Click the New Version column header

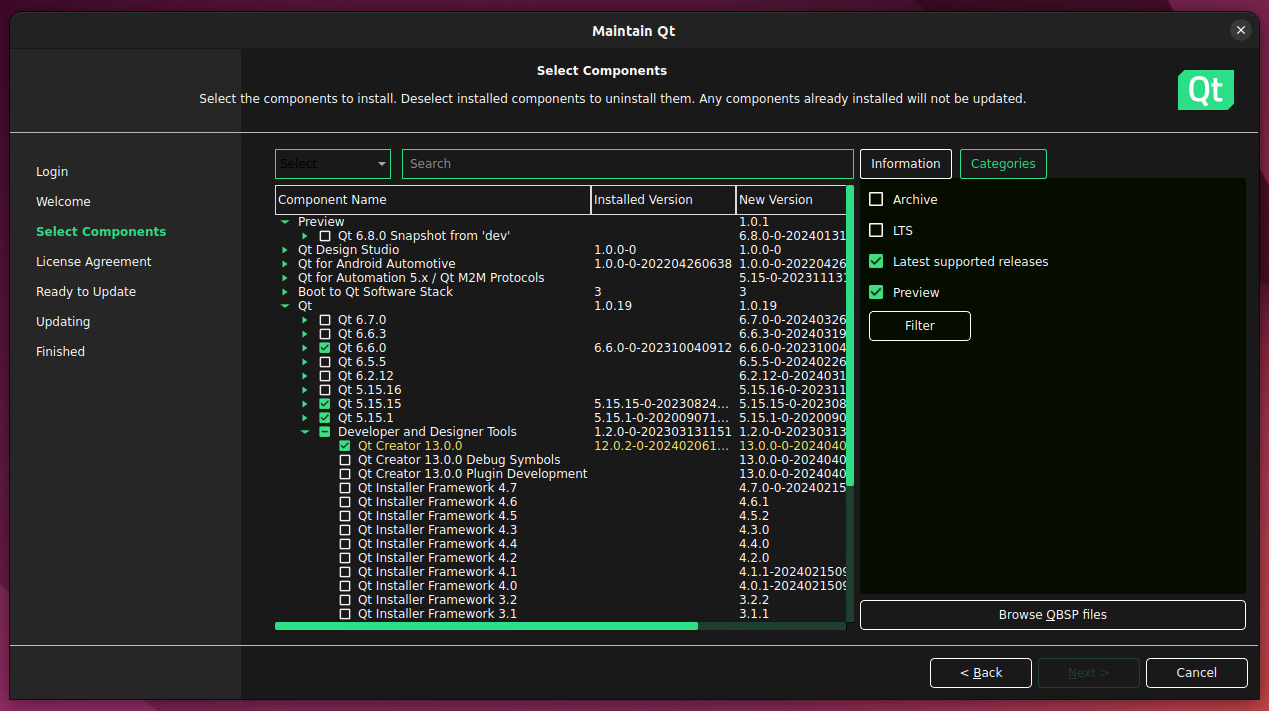point(791,200)
